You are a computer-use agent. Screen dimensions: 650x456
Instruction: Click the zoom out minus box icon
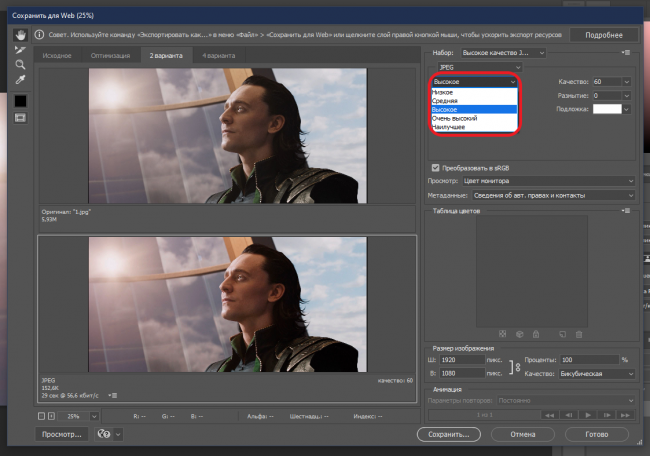(41, 416)
